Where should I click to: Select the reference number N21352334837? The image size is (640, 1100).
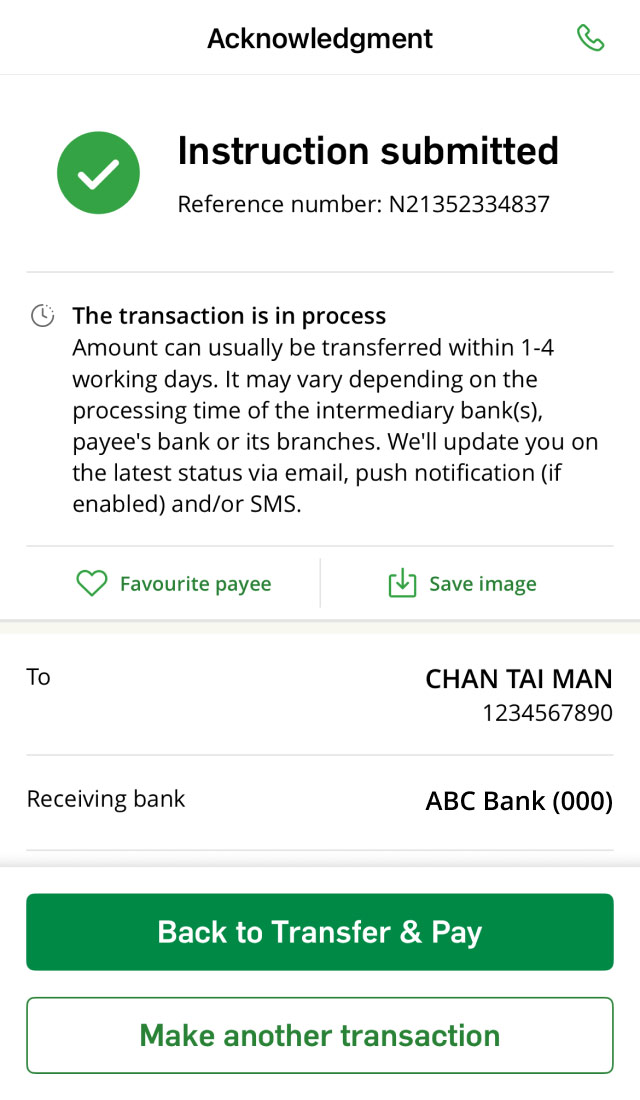point(469,204)
